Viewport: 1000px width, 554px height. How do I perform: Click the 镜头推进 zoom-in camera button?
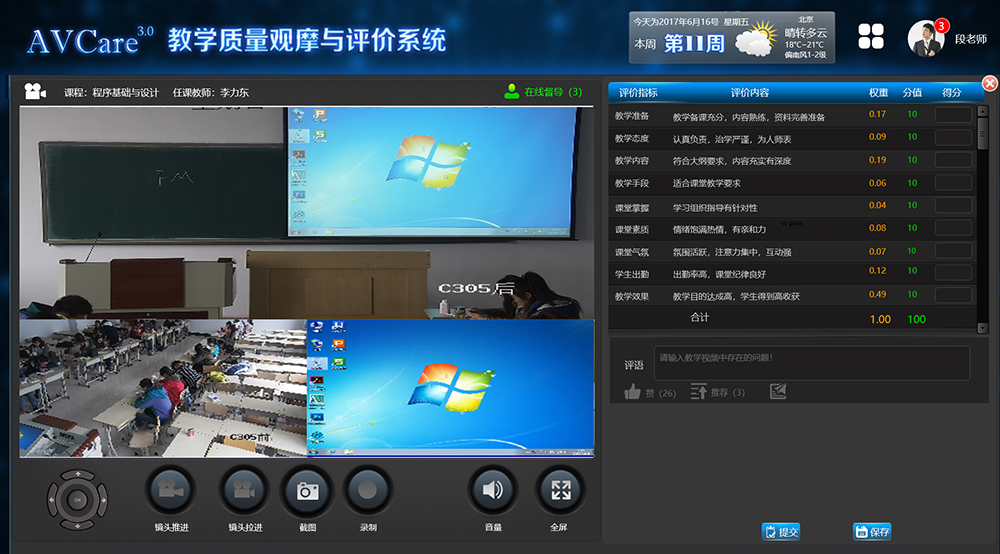[x=171, y=491]
